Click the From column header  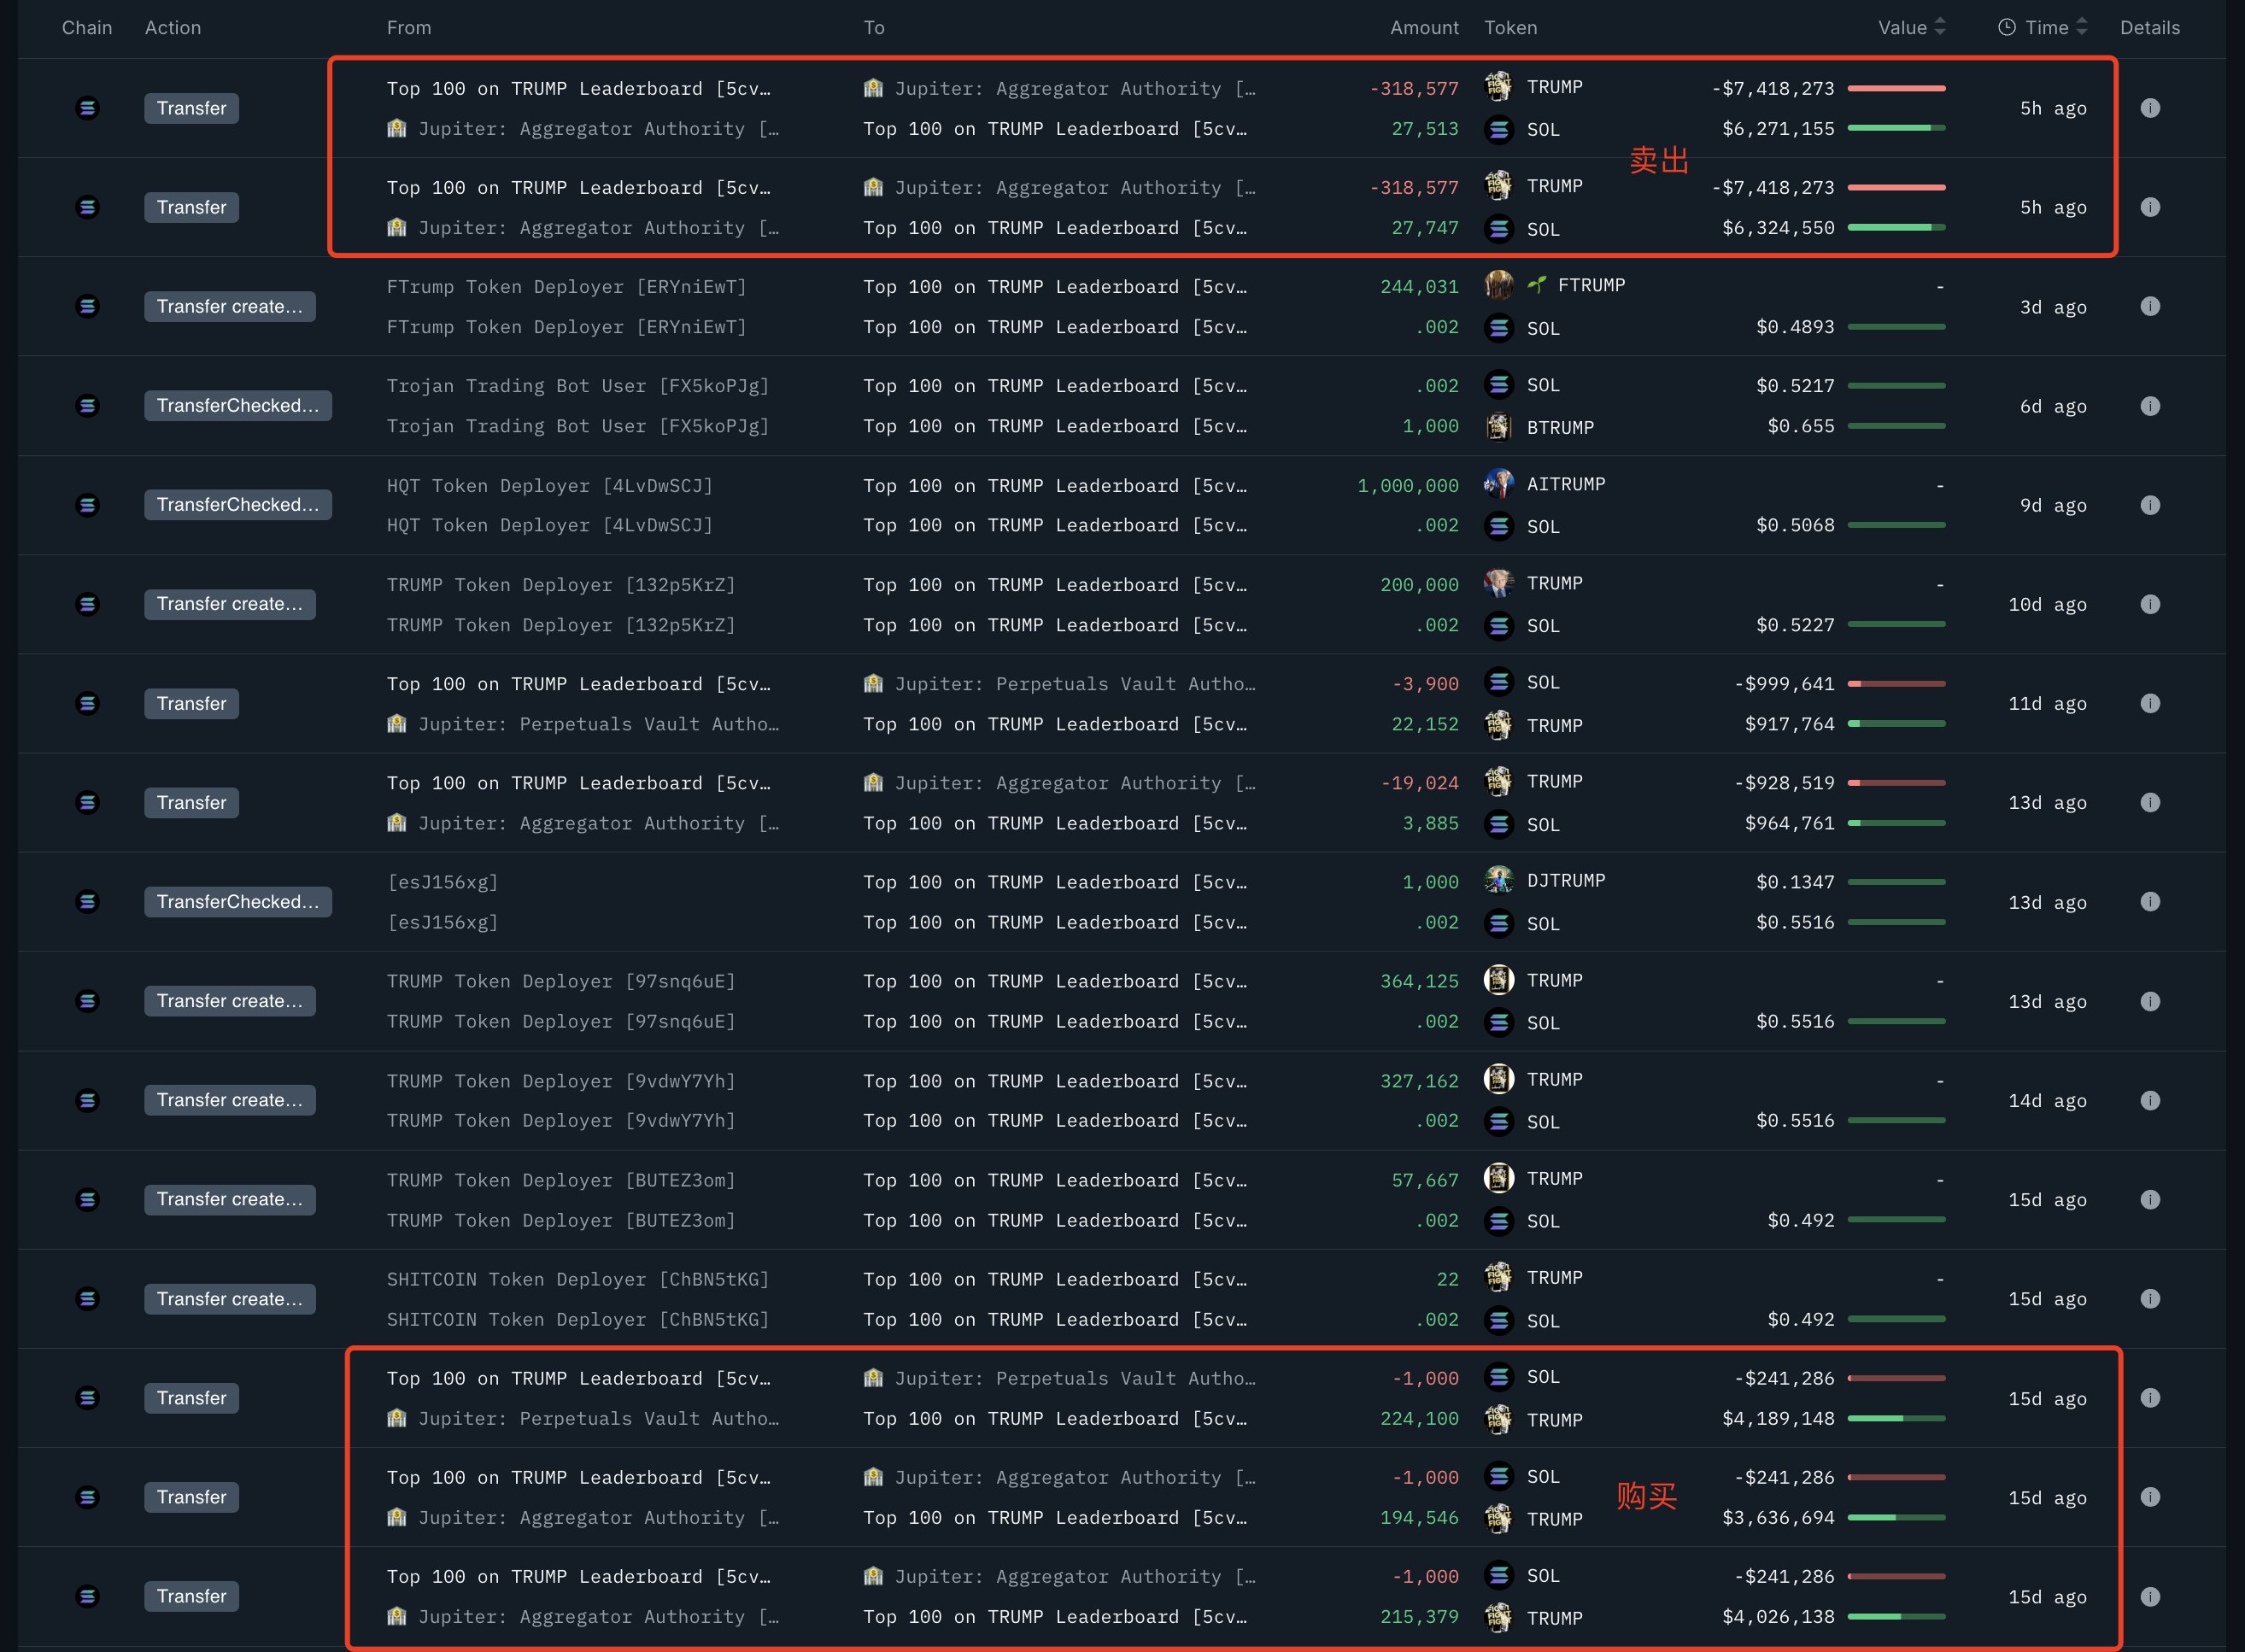pyautogui.click(x=409, y=28)
